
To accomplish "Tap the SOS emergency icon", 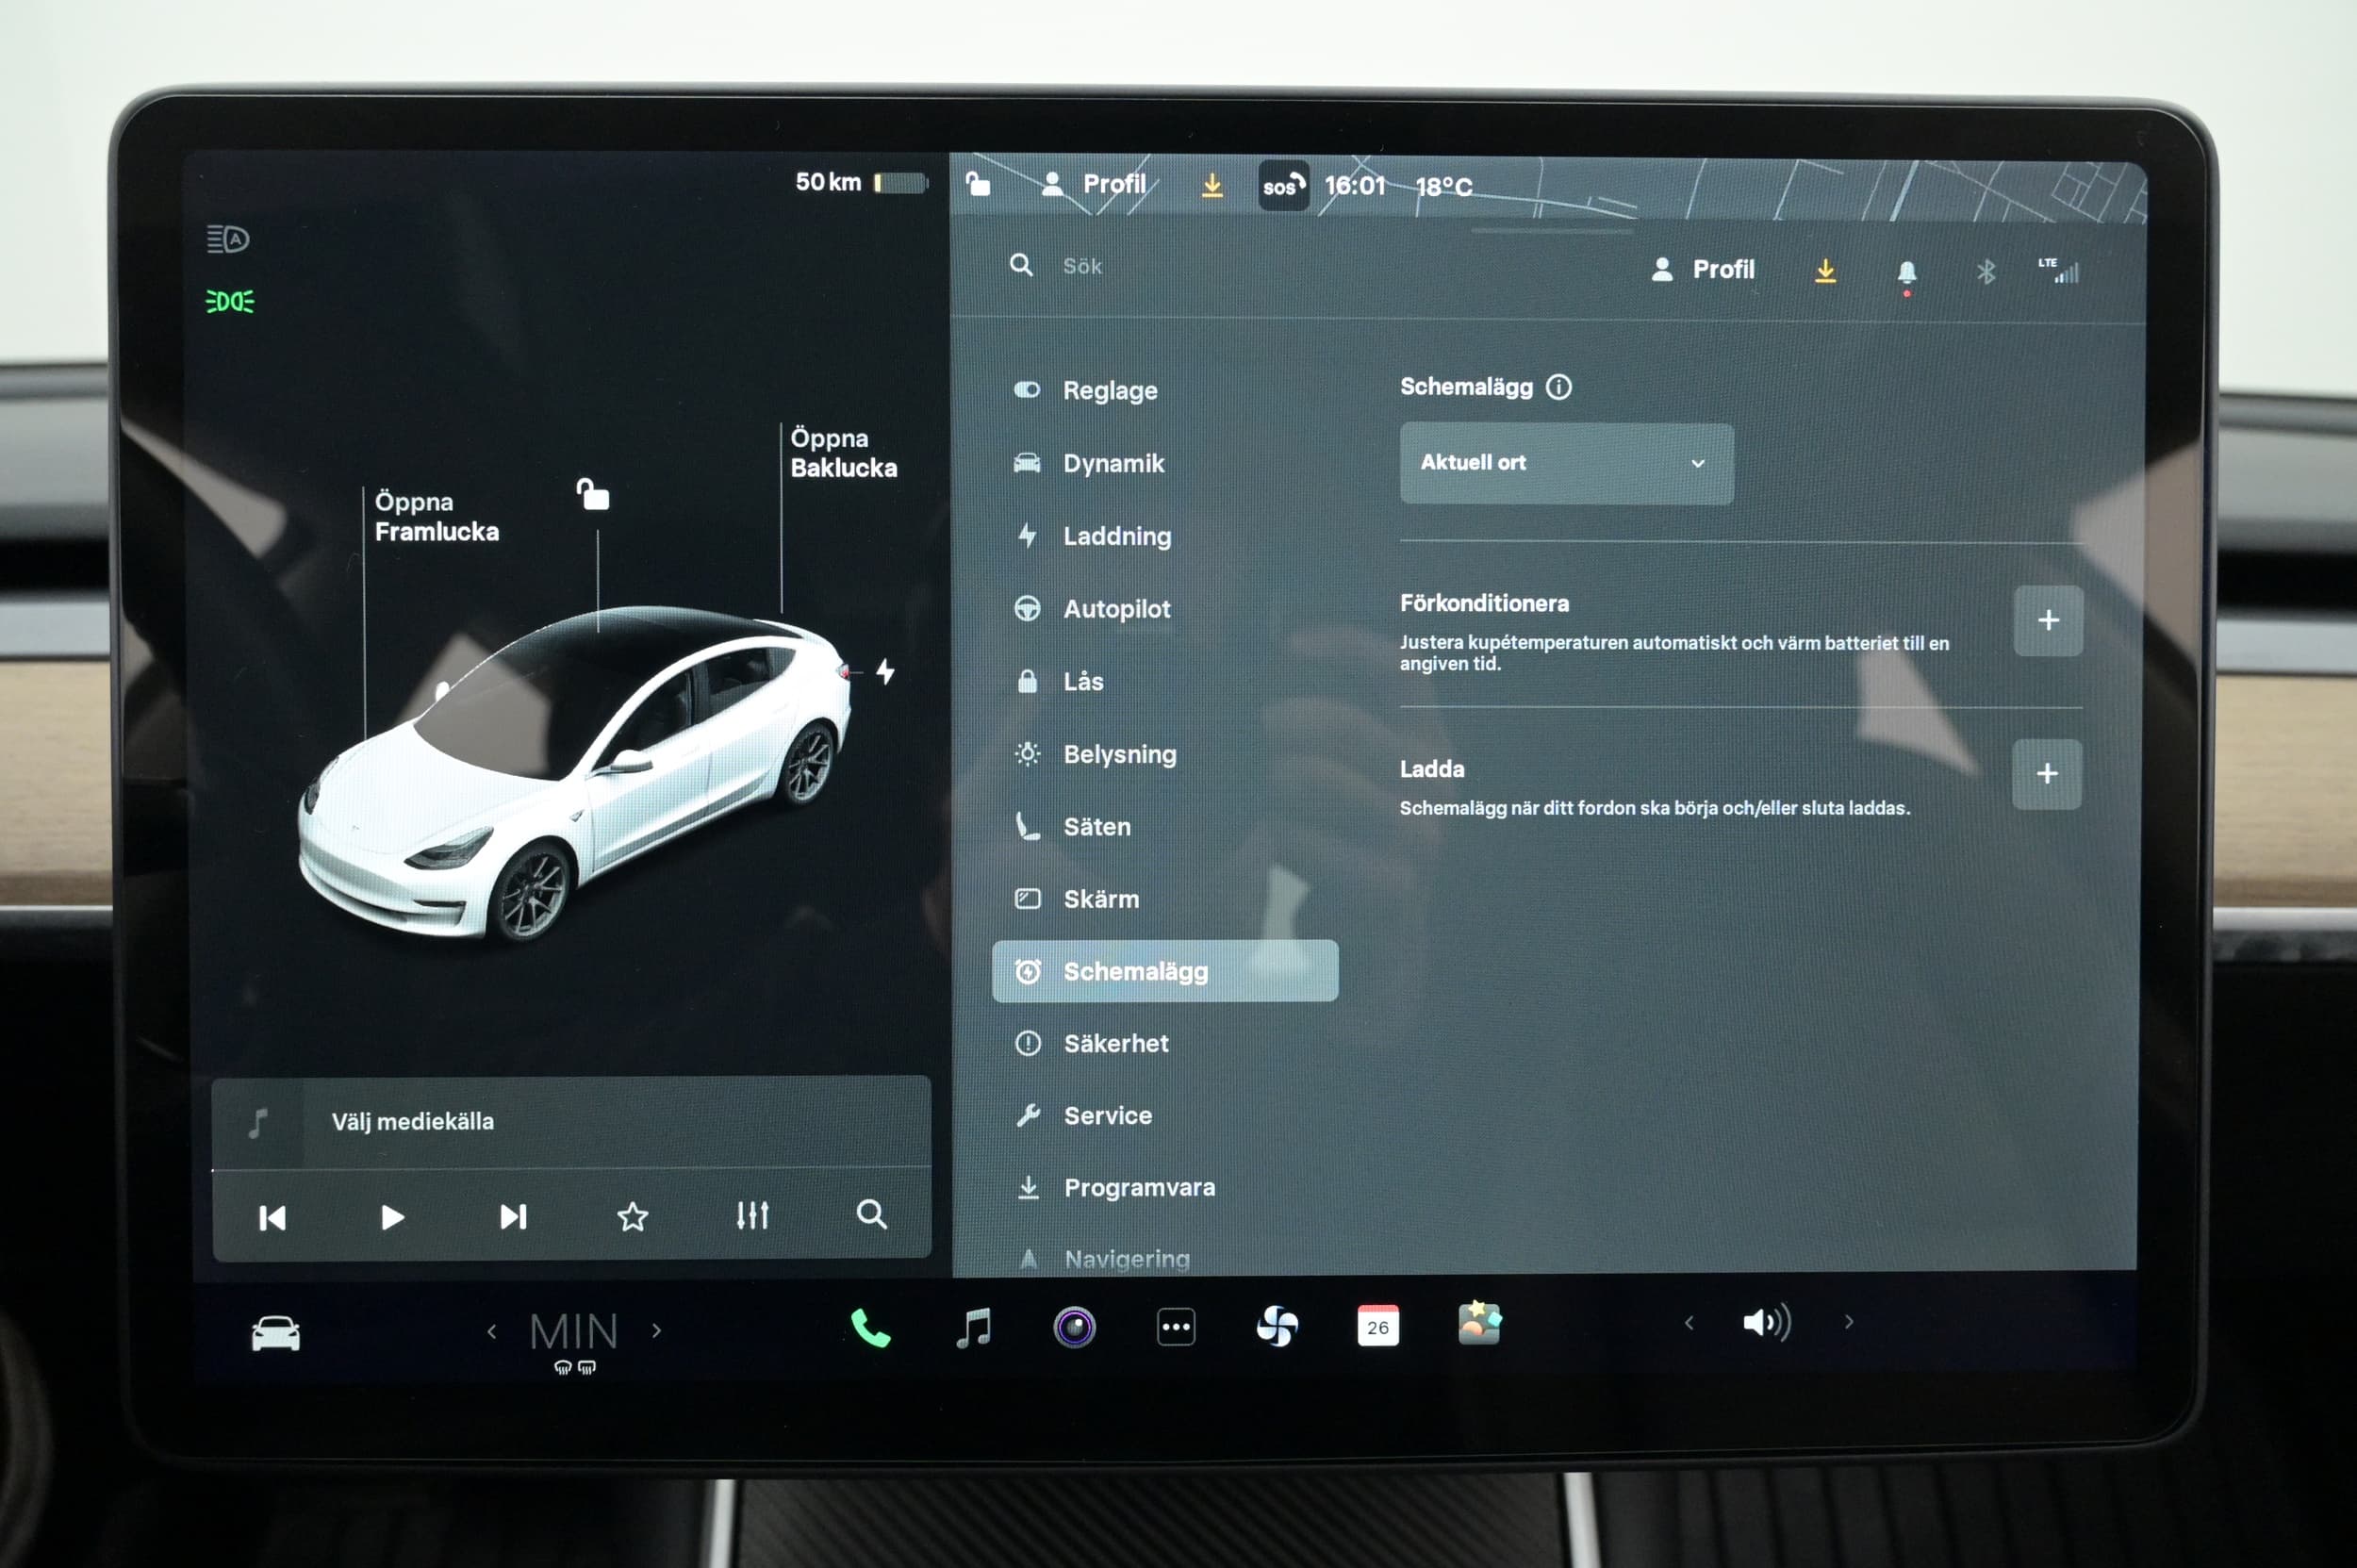I will [1283, 186].
